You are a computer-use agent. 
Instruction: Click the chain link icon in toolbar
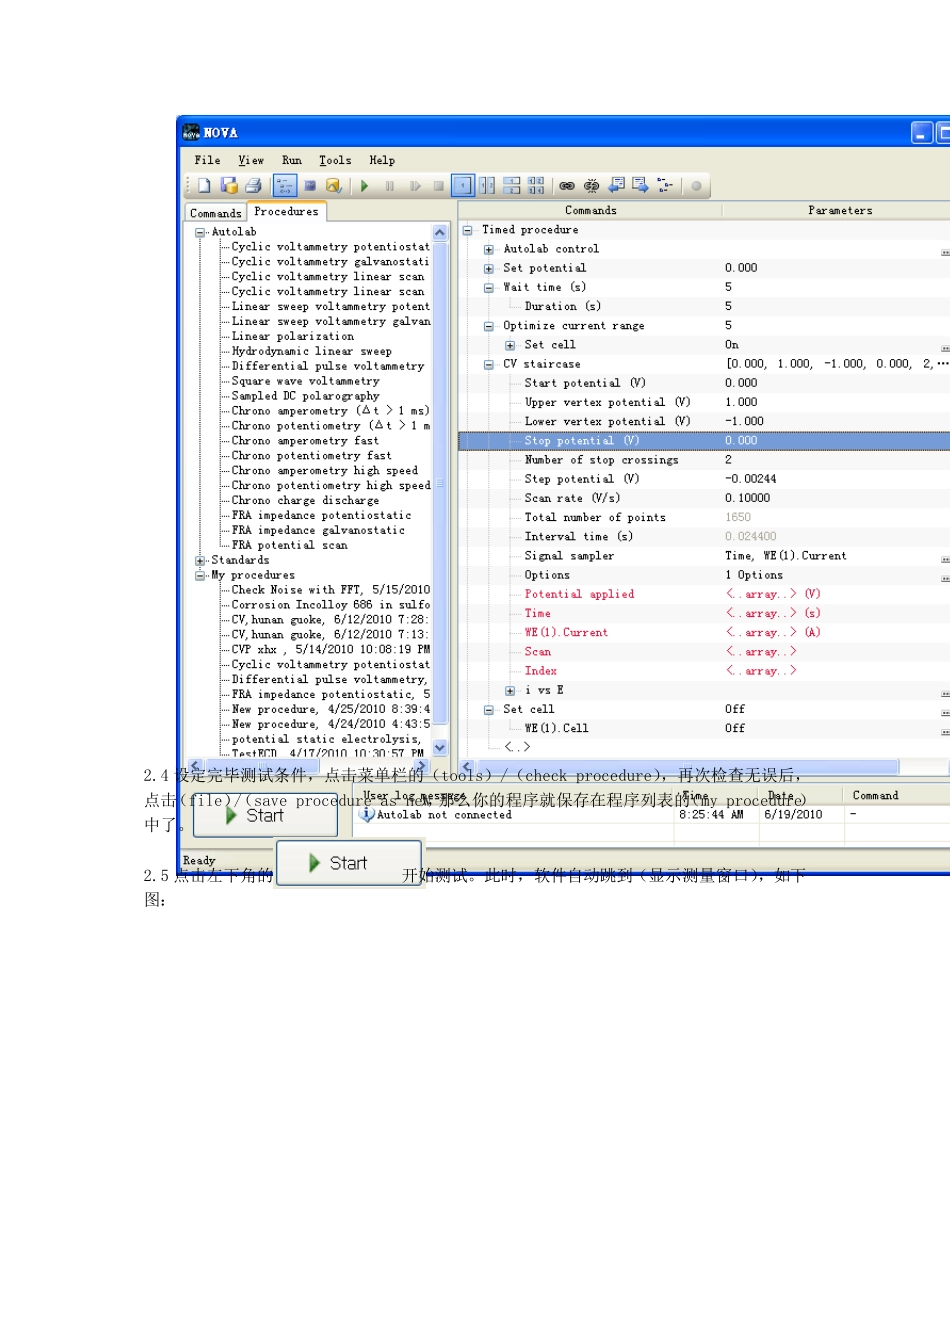[x=567, y=186]
